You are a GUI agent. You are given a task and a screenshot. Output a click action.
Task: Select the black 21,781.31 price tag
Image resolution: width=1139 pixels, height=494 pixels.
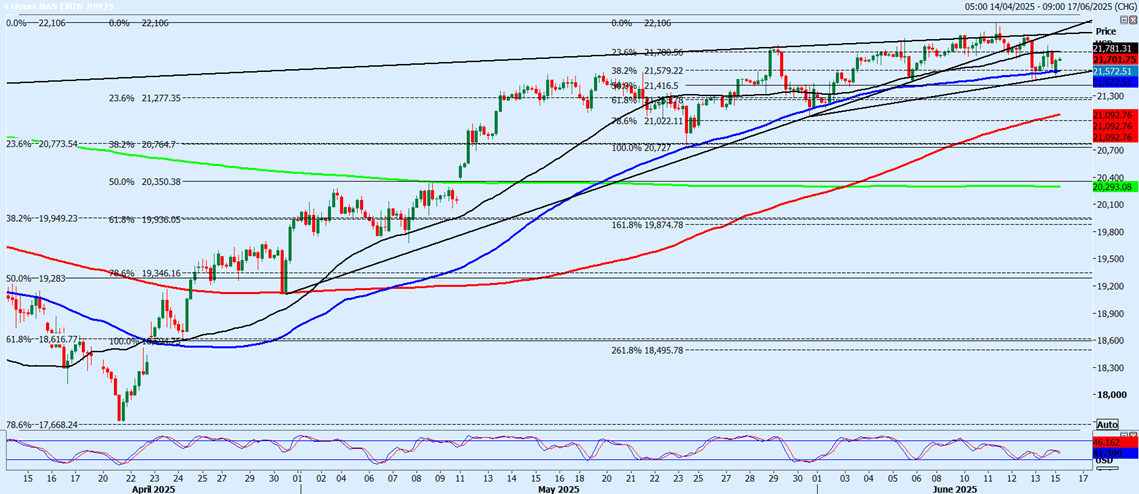(x=1114, y=47)
